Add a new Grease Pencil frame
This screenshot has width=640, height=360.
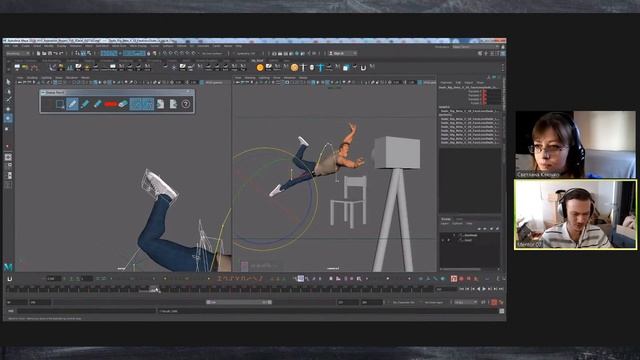[60, 104]
